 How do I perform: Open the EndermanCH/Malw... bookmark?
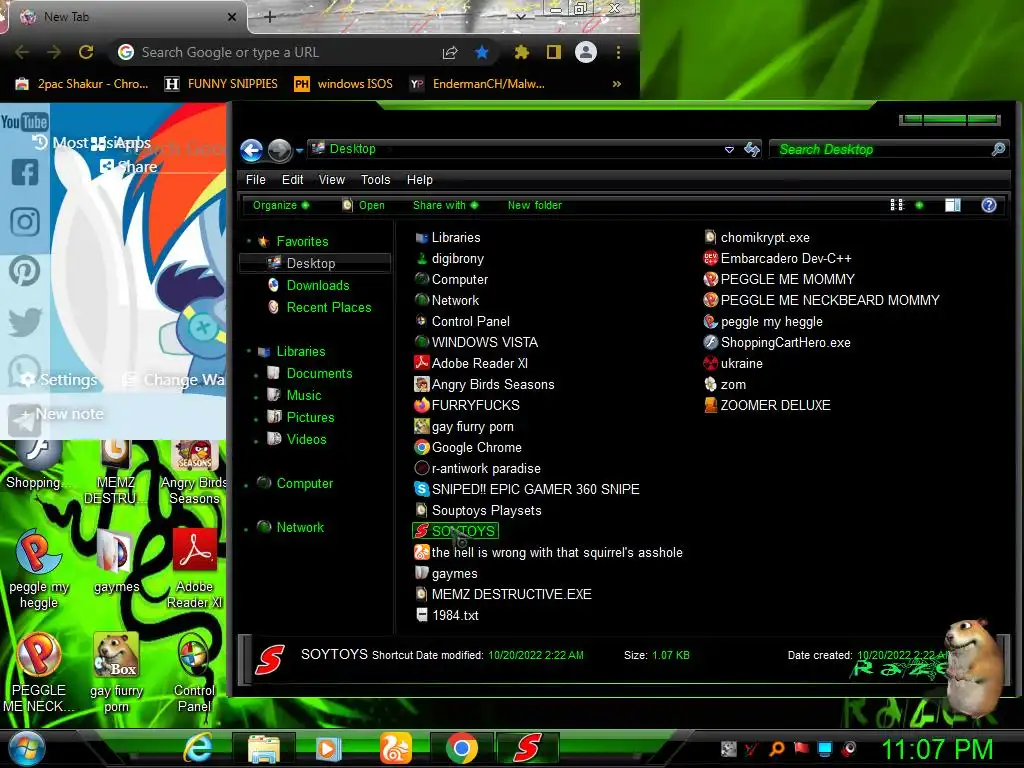477,84
